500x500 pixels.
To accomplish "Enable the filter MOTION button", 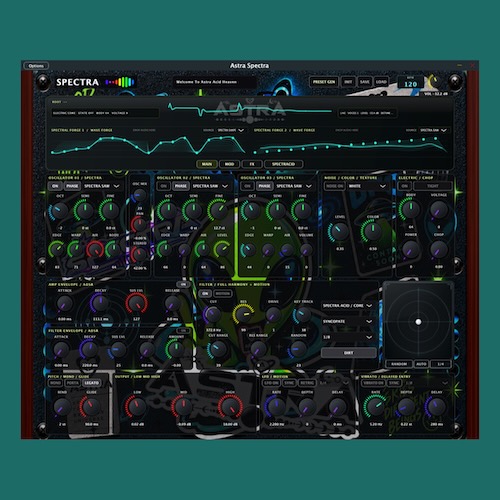I will (222, 294).
